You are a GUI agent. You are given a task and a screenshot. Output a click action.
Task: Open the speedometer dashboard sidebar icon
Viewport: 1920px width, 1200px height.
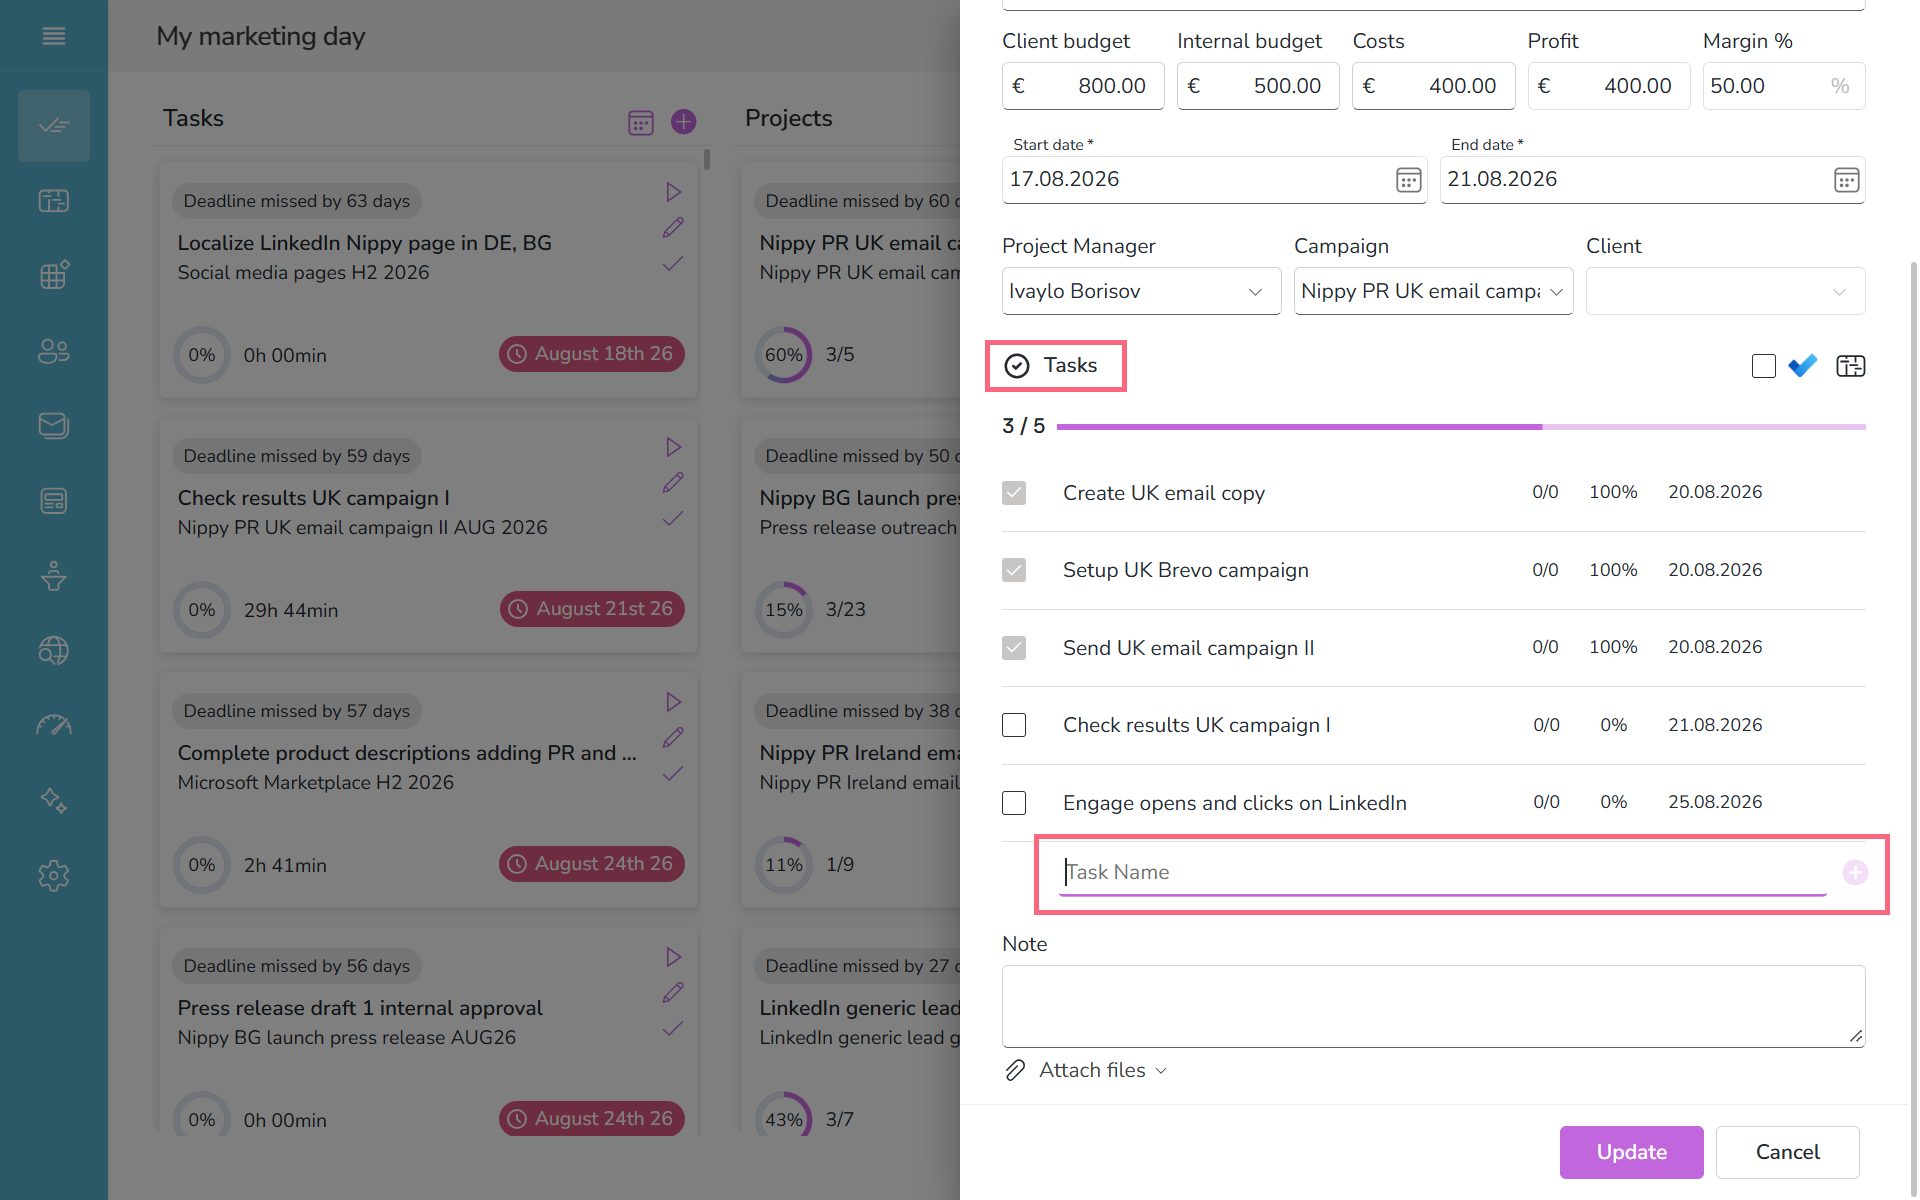pos(54,726)
